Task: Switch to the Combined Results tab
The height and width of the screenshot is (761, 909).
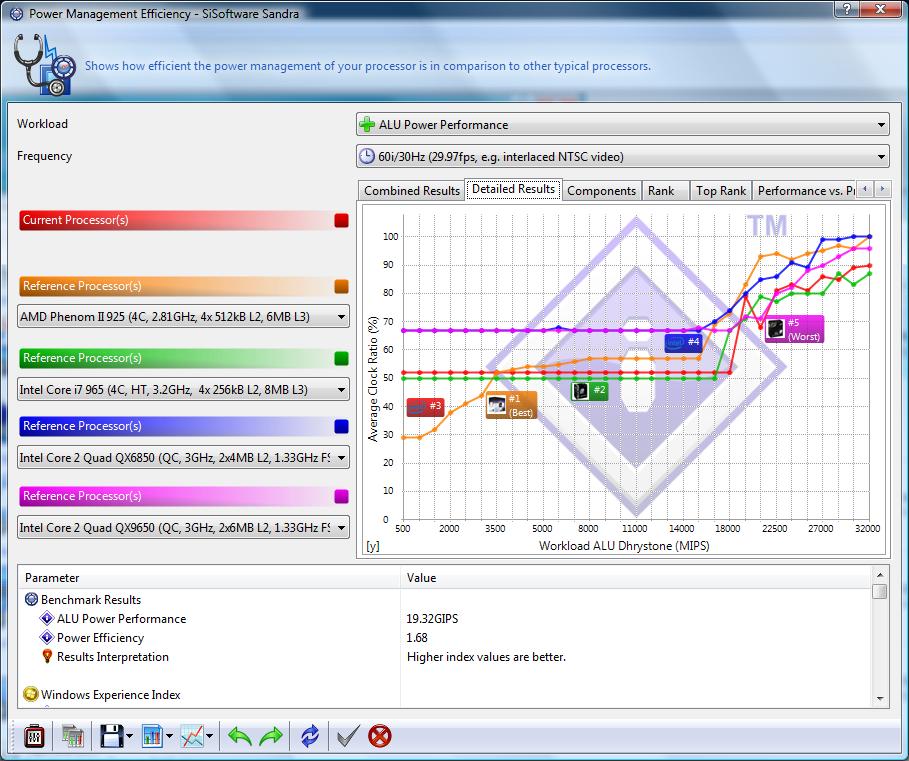Action: [411, 191]
